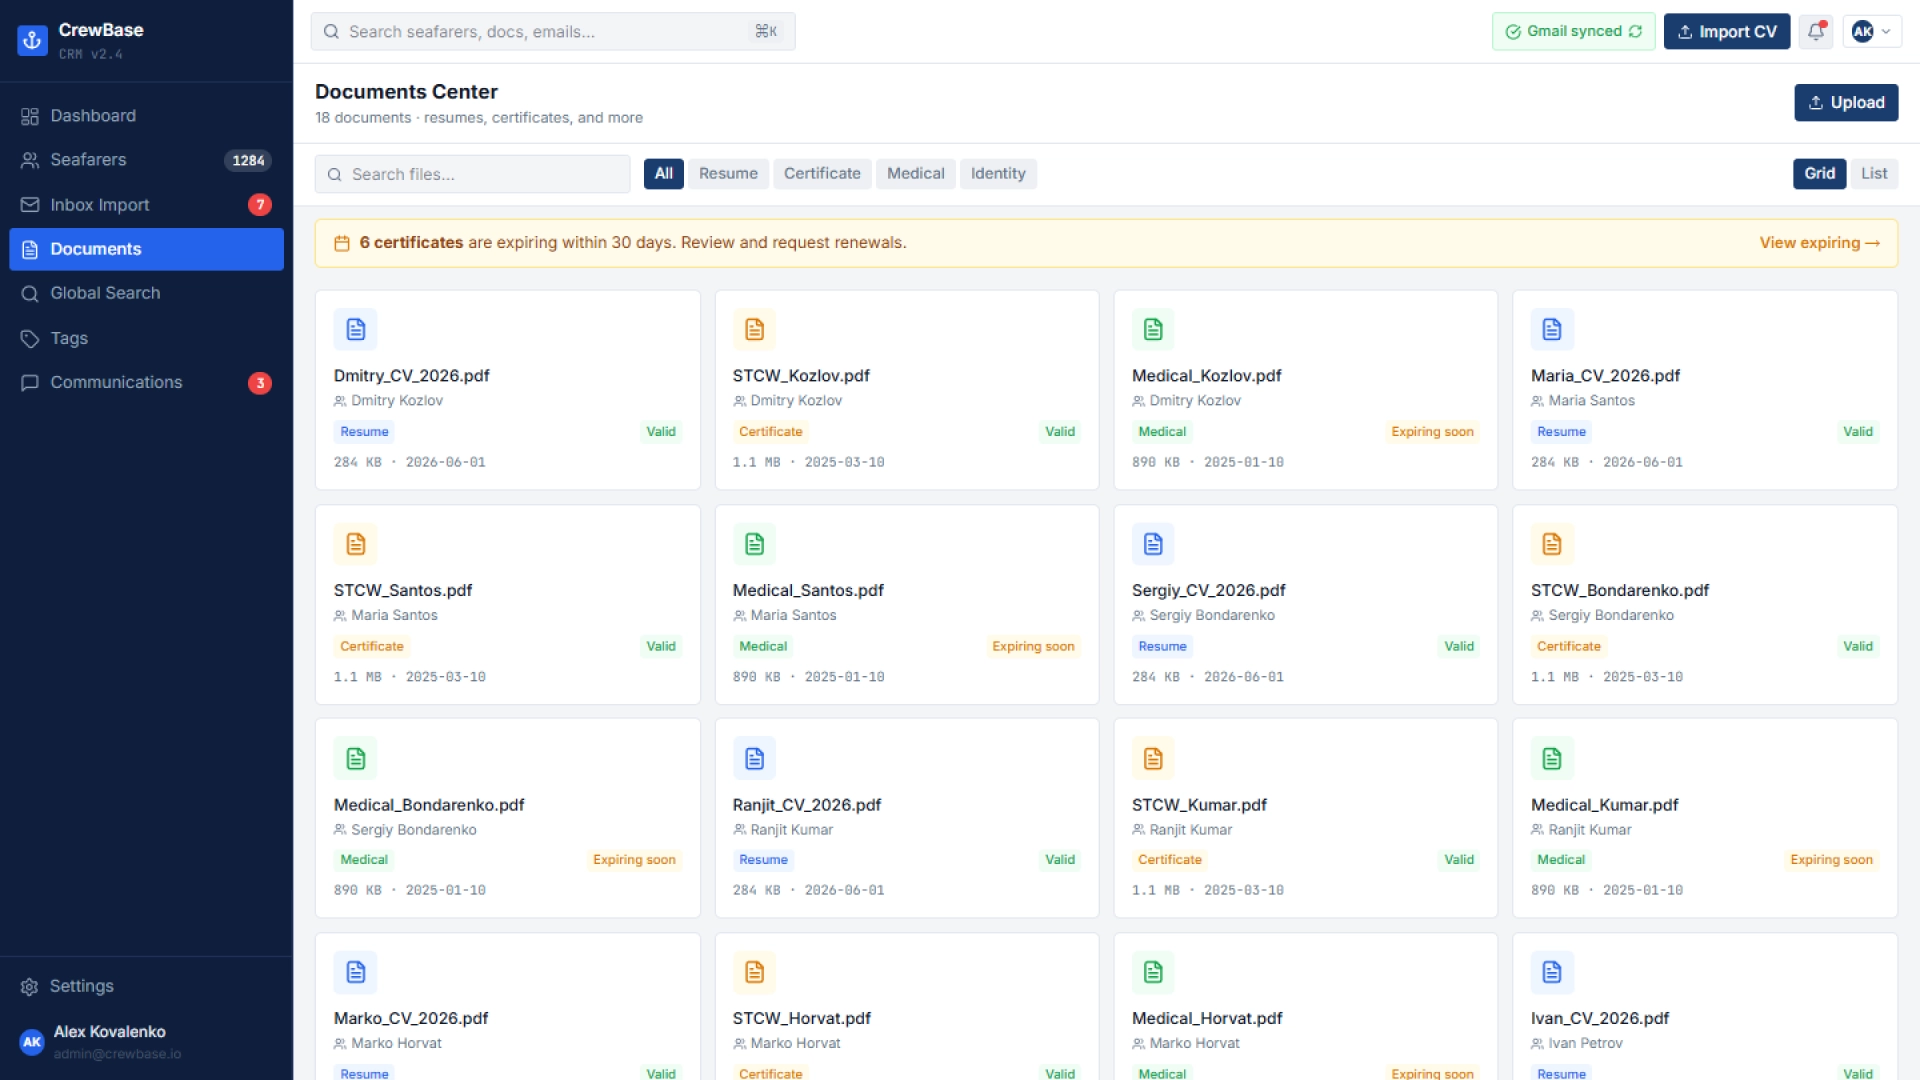Open the Documents sidebar item

[146, 249]
